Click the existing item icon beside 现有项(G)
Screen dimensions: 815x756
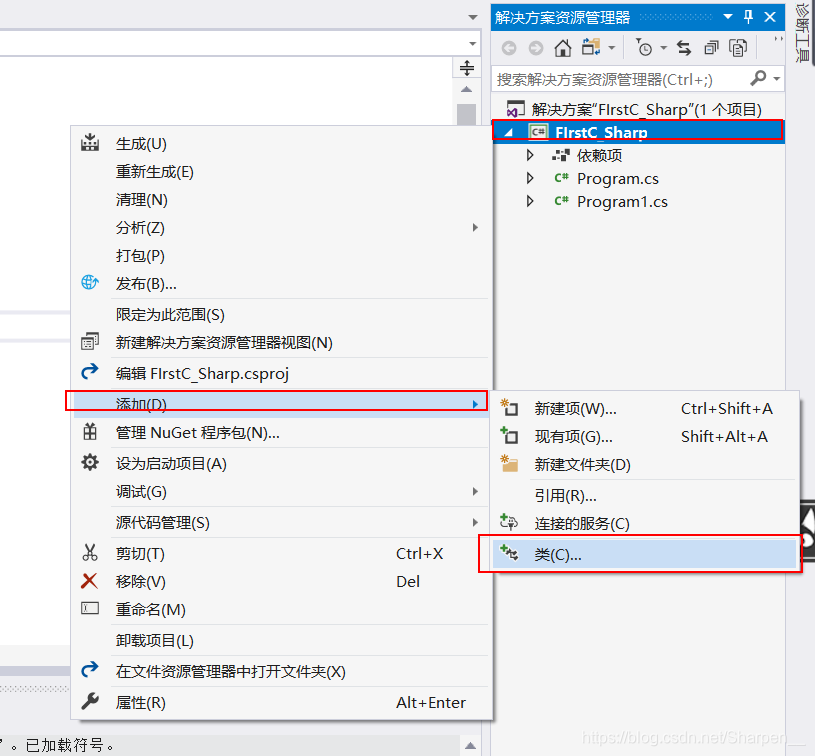pyautogui.click(x=509, y=436)
